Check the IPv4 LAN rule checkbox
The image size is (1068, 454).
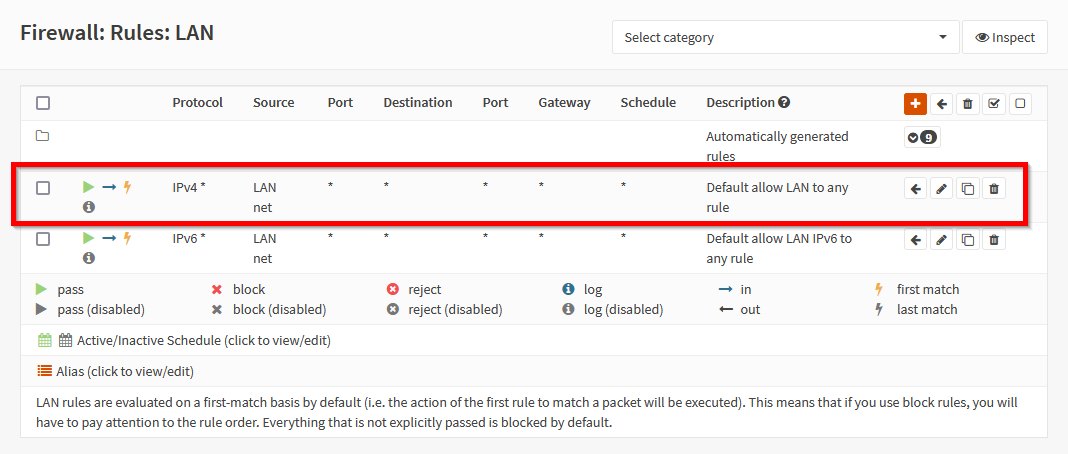click(x=43, y=187)
